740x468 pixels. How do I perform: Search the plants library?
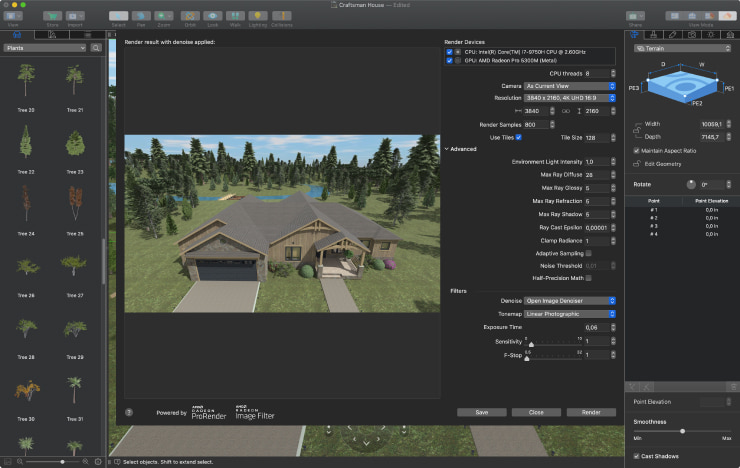96,48
